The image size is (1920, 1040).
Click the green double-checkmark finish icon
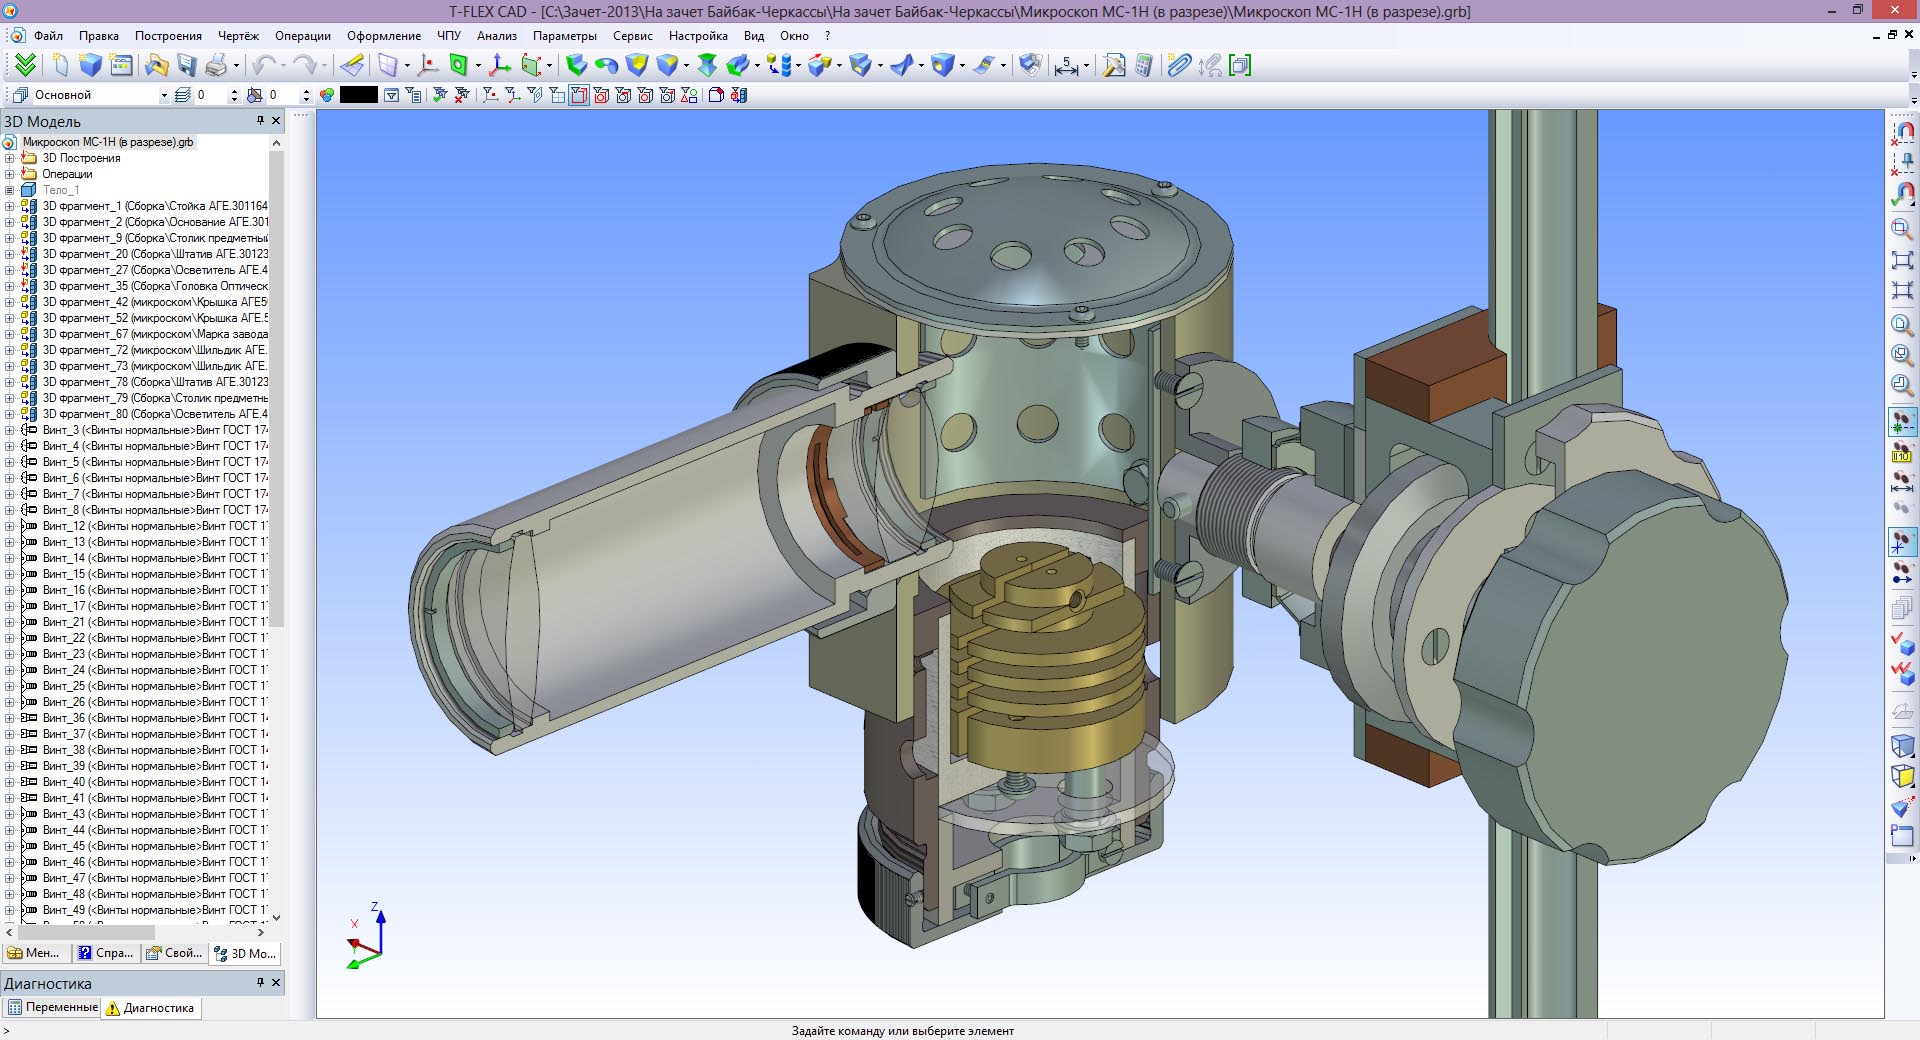(x=25, y=65)
